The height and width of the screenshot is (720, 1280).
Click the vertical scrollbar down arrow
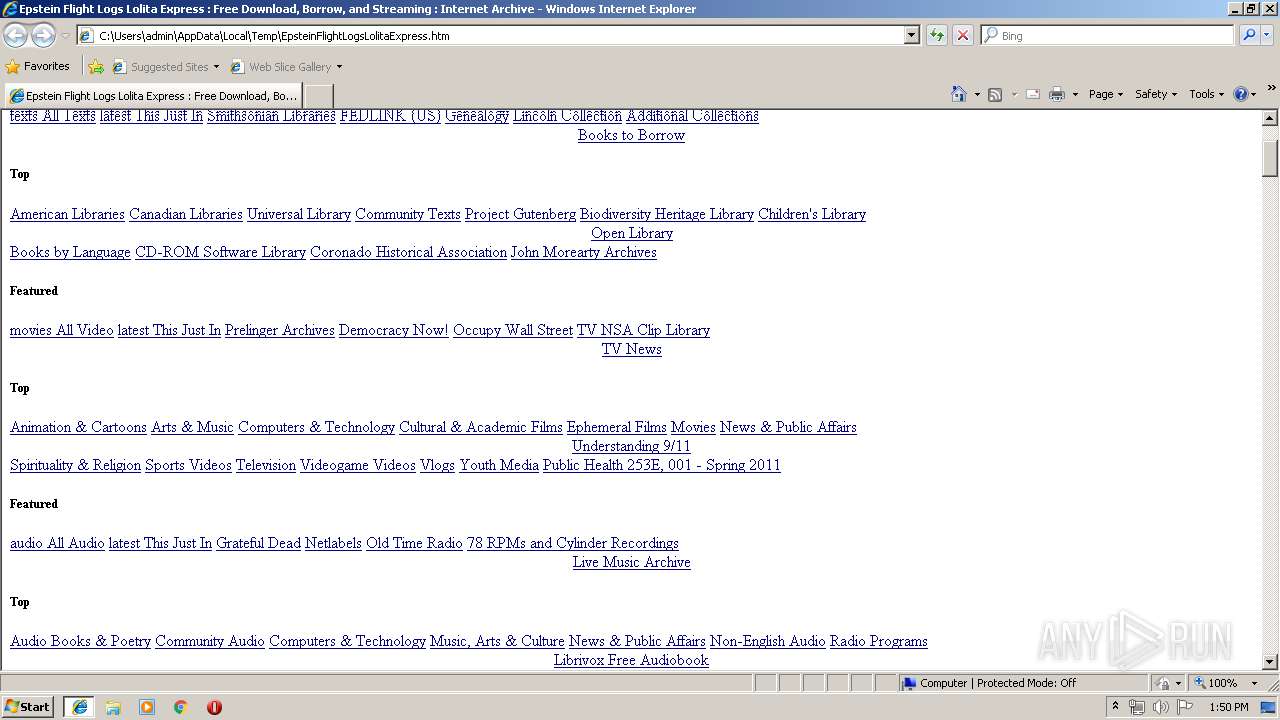(x=1270, y=662)
